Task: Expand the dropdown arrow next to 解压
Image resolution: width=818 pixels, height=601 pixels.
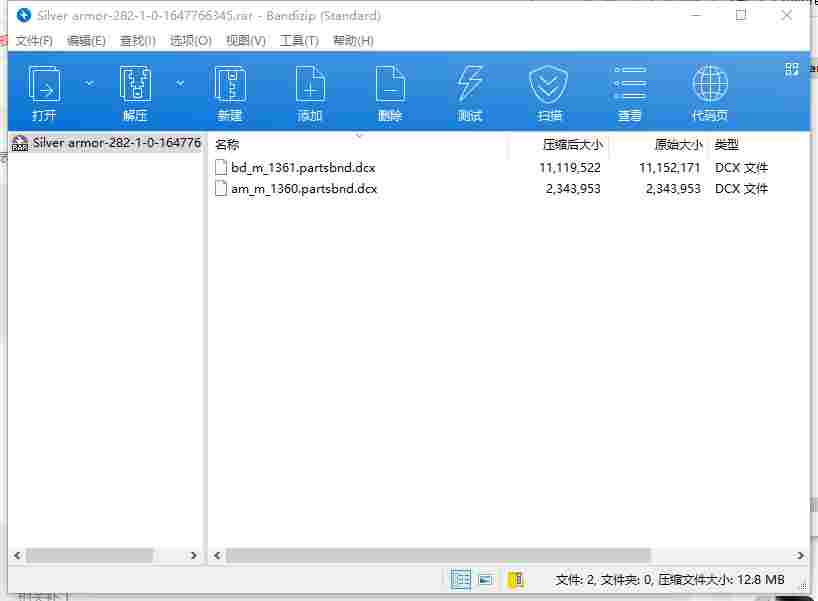Action: pyautogui.click(x=180, y=83)
